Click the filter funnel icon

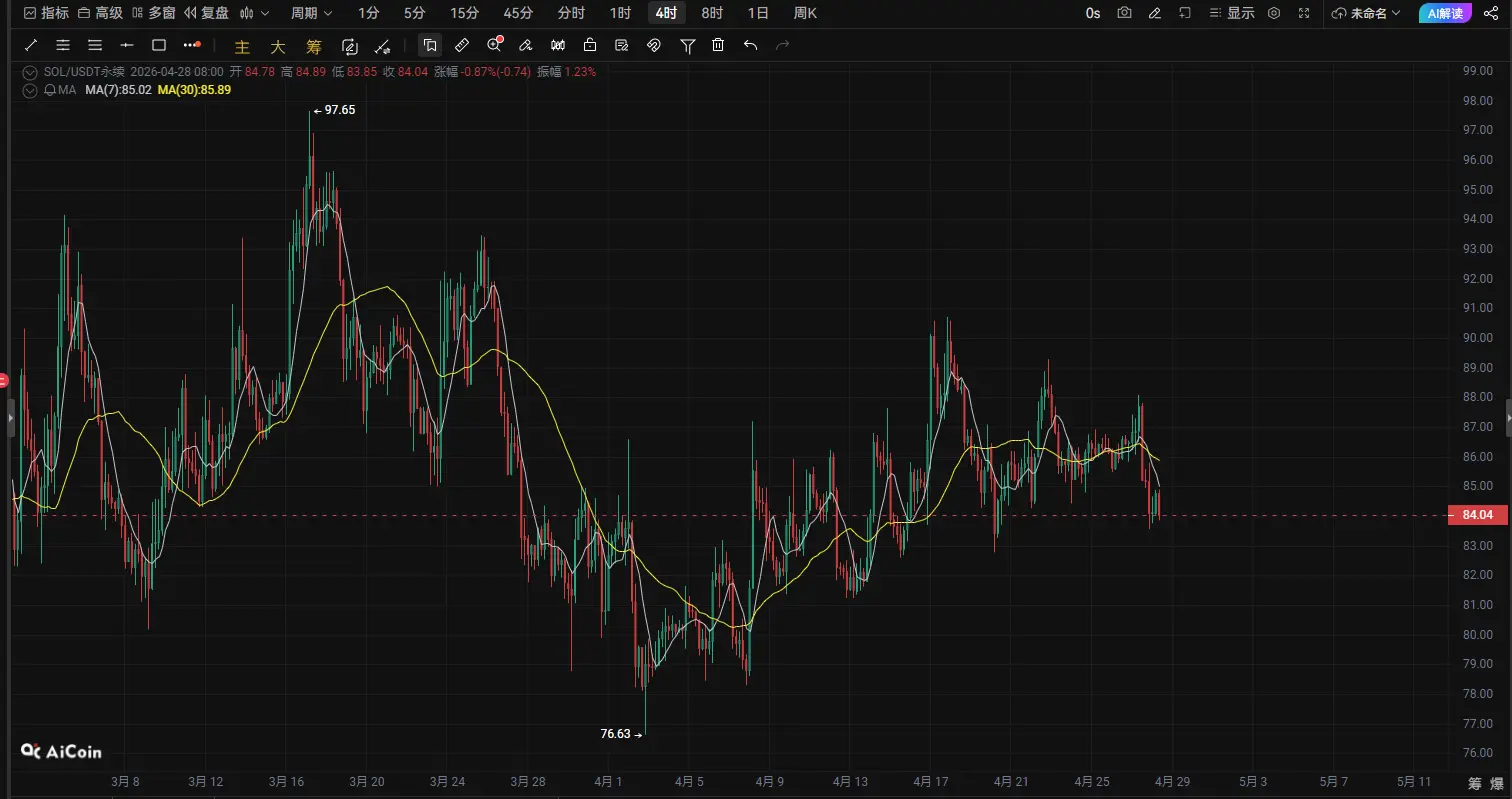(x=687, y=45)
